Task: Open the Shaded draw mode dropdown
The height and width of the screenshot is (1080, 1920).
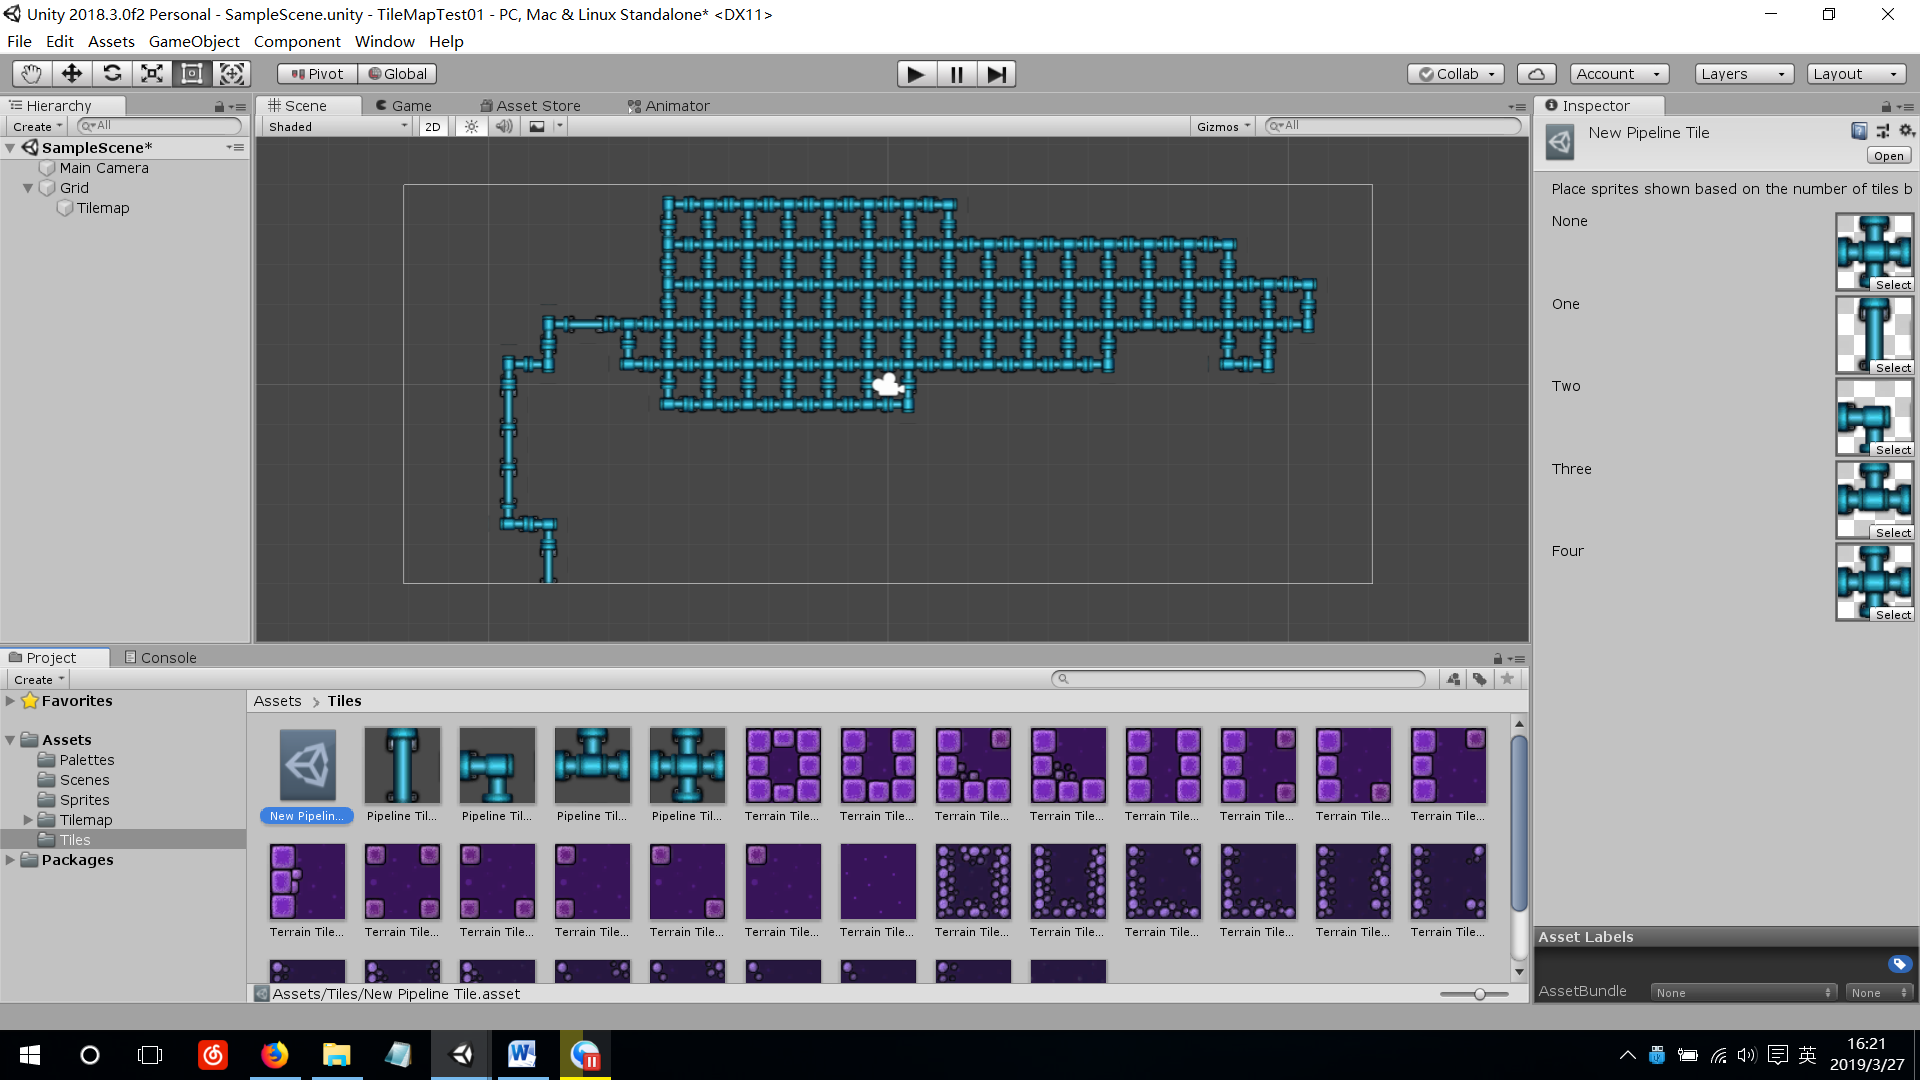Action: (337, 127)
